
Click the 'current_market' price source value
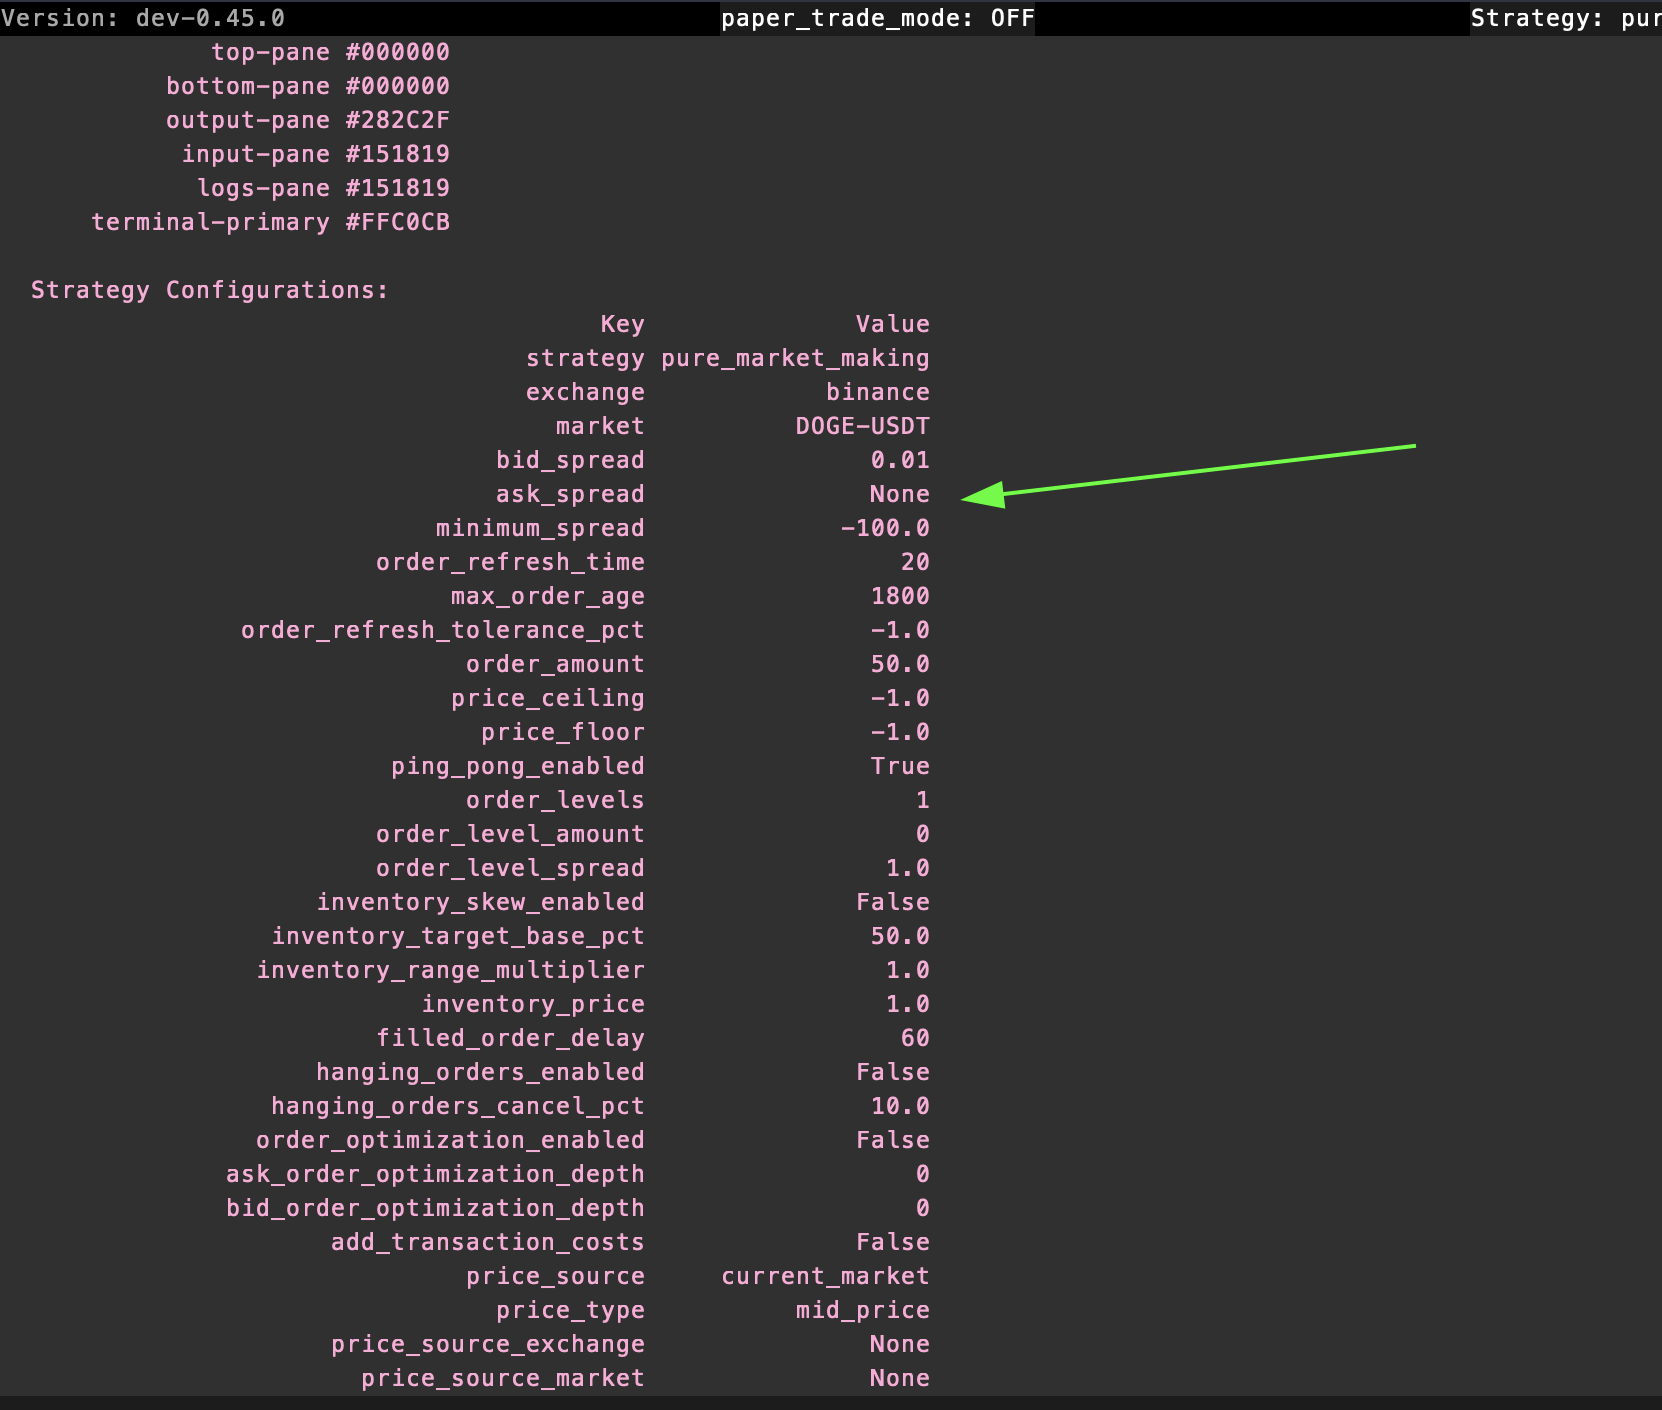[825, 1276]
